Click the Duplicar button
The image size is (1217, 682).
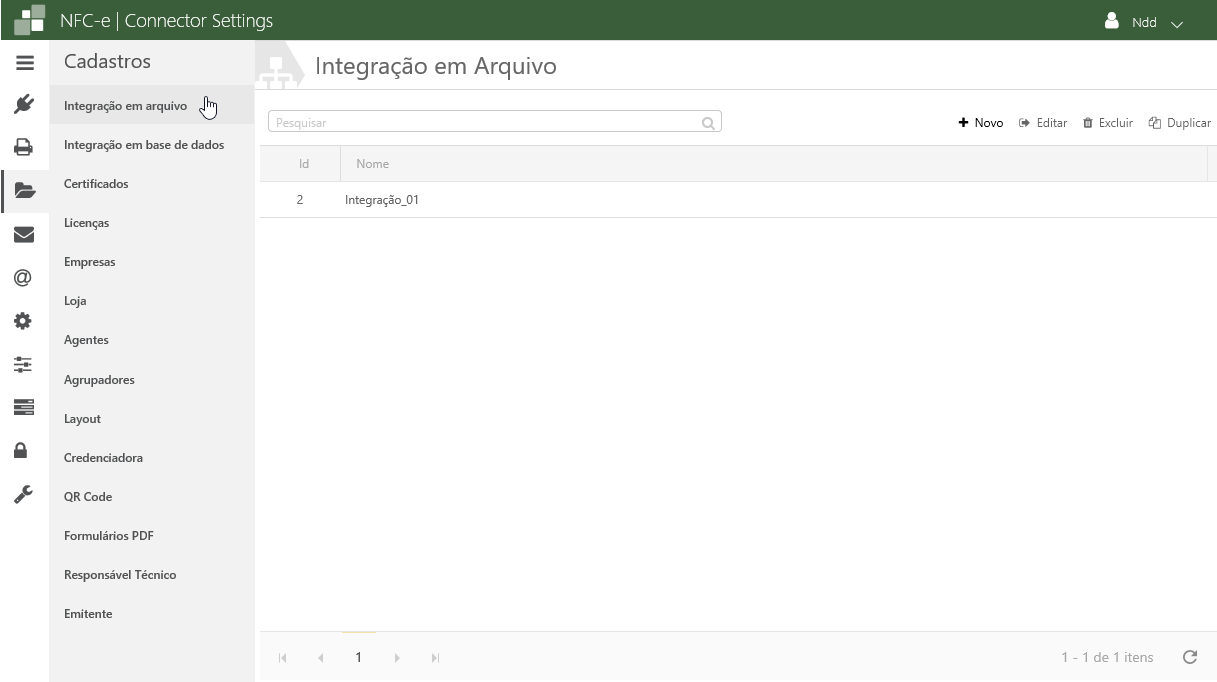click(x=1180, y=123)
